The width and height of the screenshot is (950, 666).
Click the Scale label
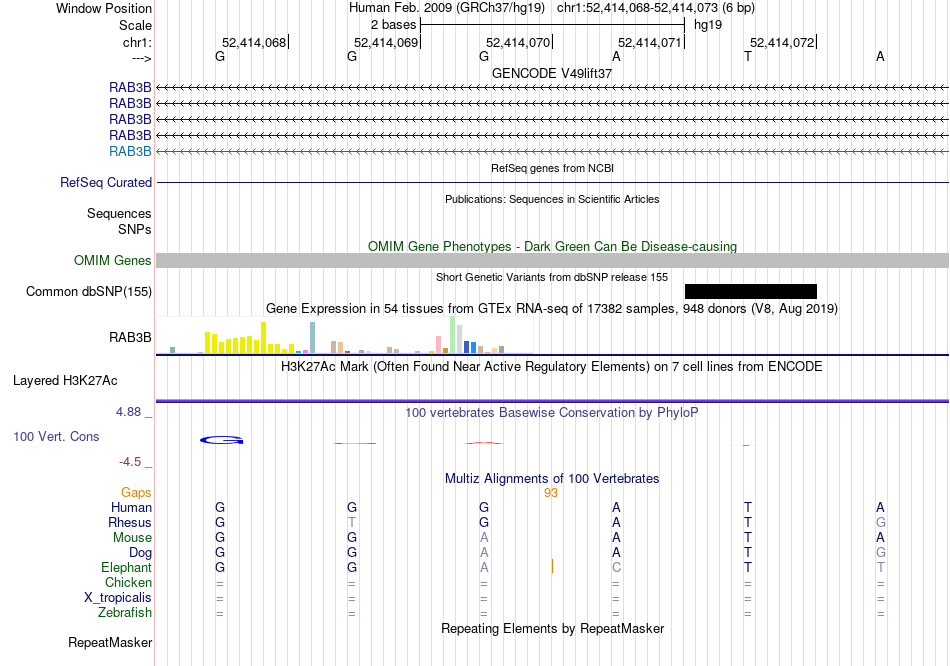(x=135, y=25)
